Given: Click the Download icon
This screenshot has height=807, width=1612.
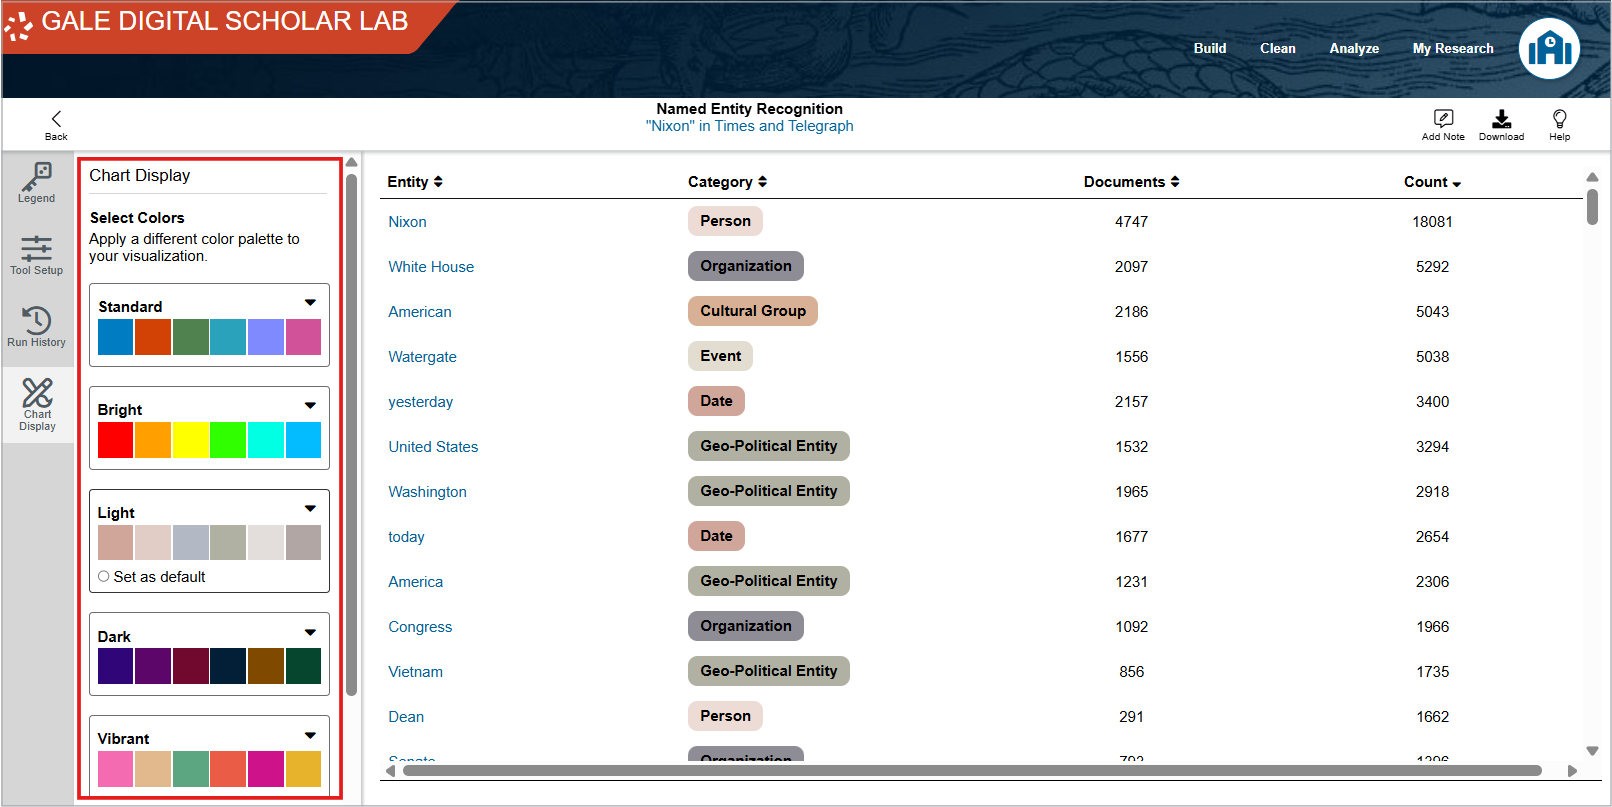Looking at the screenshot, I should click(x=1501, y=118).
